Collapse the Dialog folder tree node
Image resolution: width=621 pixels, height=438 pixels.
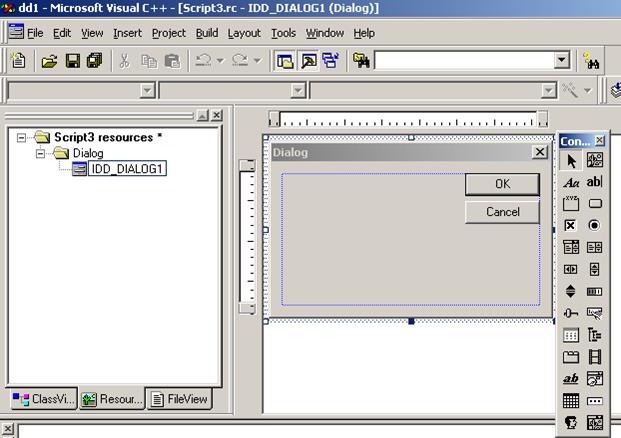click(x=40, y=153)
